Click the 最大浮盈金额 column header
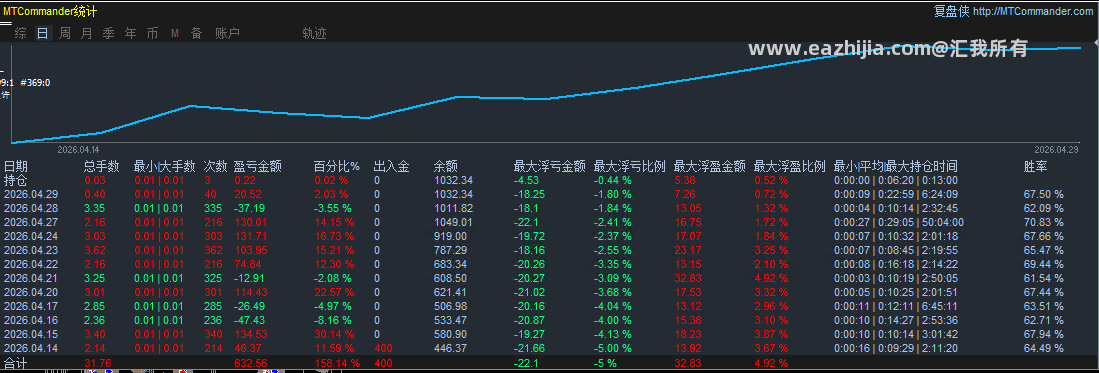 [x=709, y=166]
